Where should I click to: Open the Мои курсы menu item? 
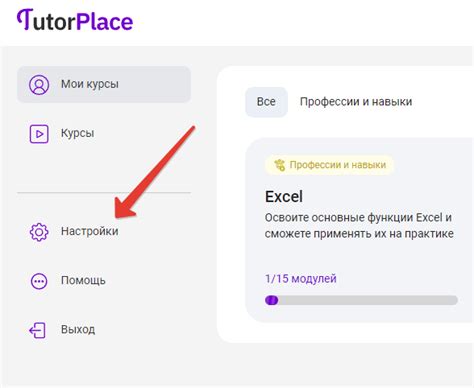tap(104, 84)
